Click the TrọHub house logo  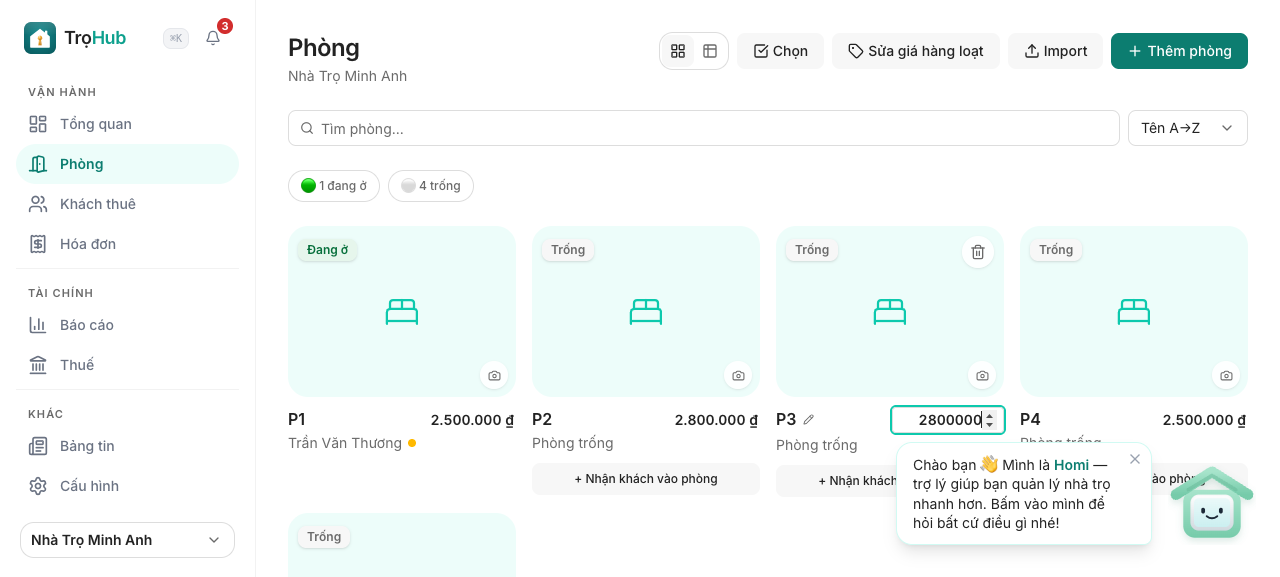click(40, 38)
